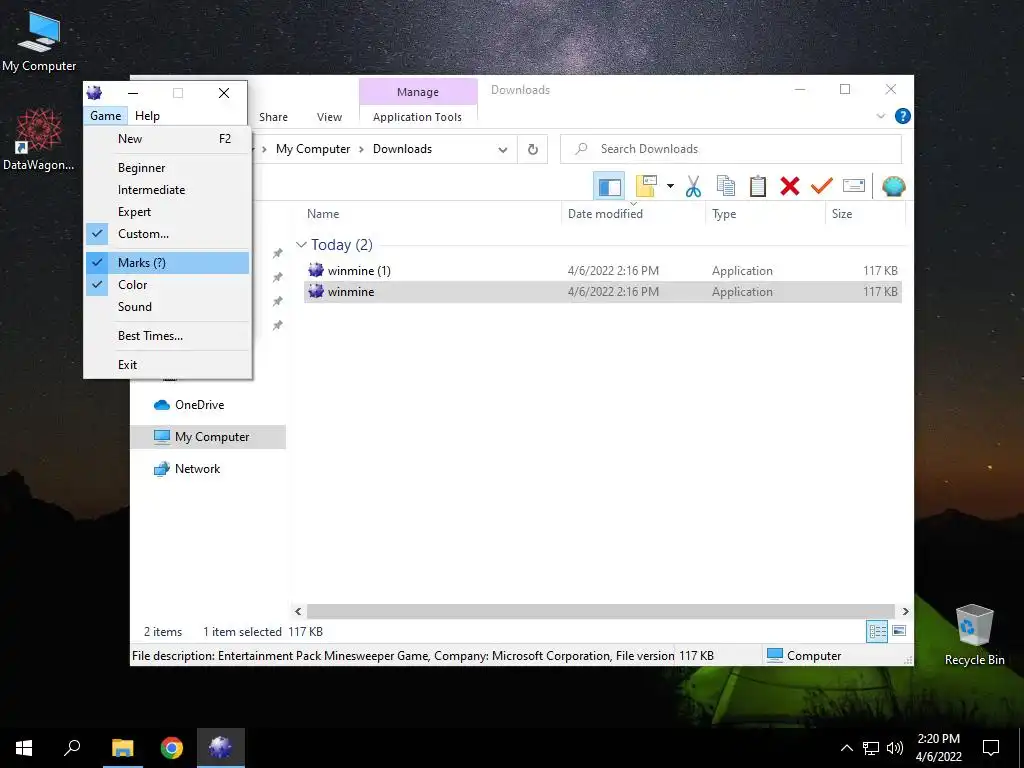Open the address bar history dropdown
The height and width of the screenshot is (768, 1024).
[503, 150]
